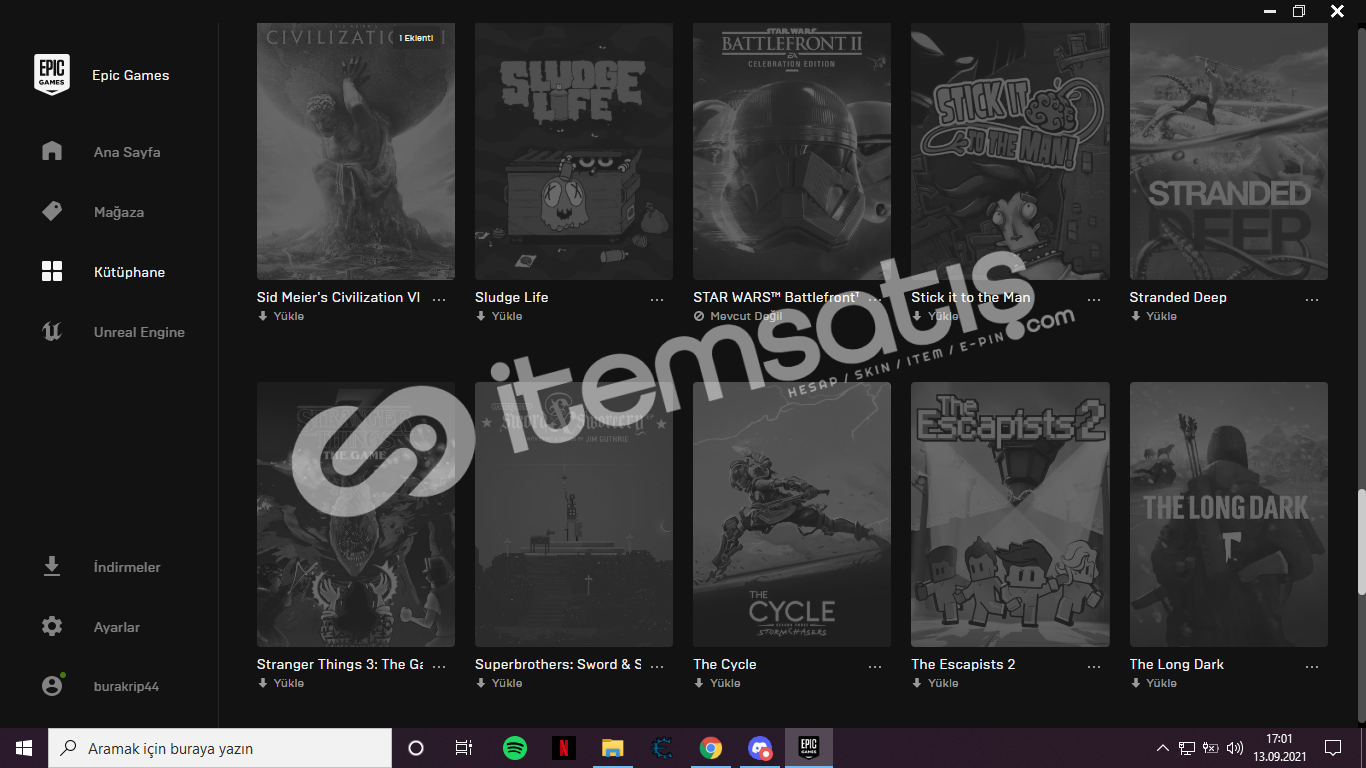Open options menu for Sid Meier's Civilization VI
1366x768 pixels.
439,299
